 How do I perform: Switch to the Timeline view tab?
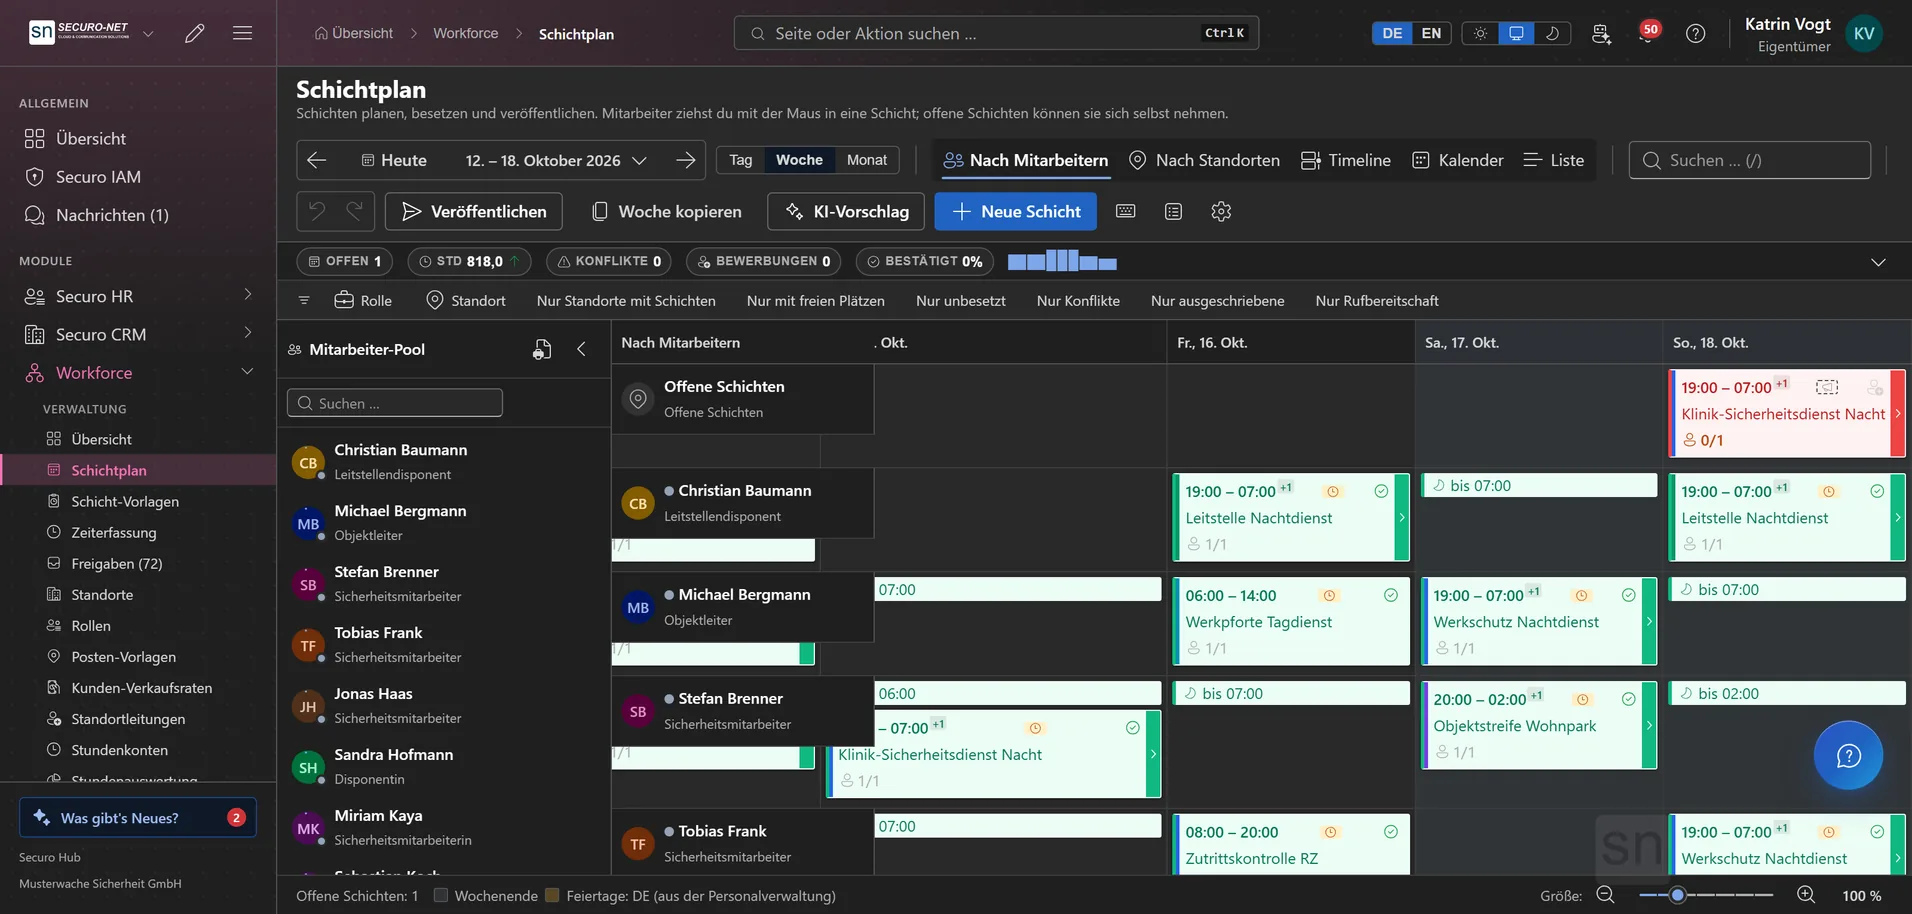coord(1346,160)
